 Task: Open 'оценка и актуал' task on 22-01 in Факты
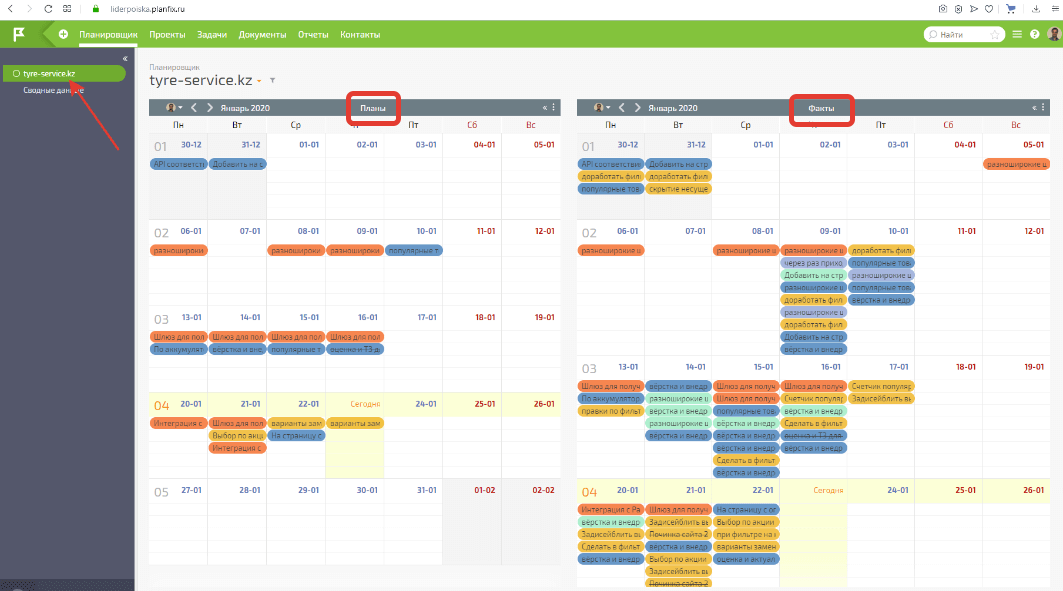pyautogui.click(x=746, y=559)
